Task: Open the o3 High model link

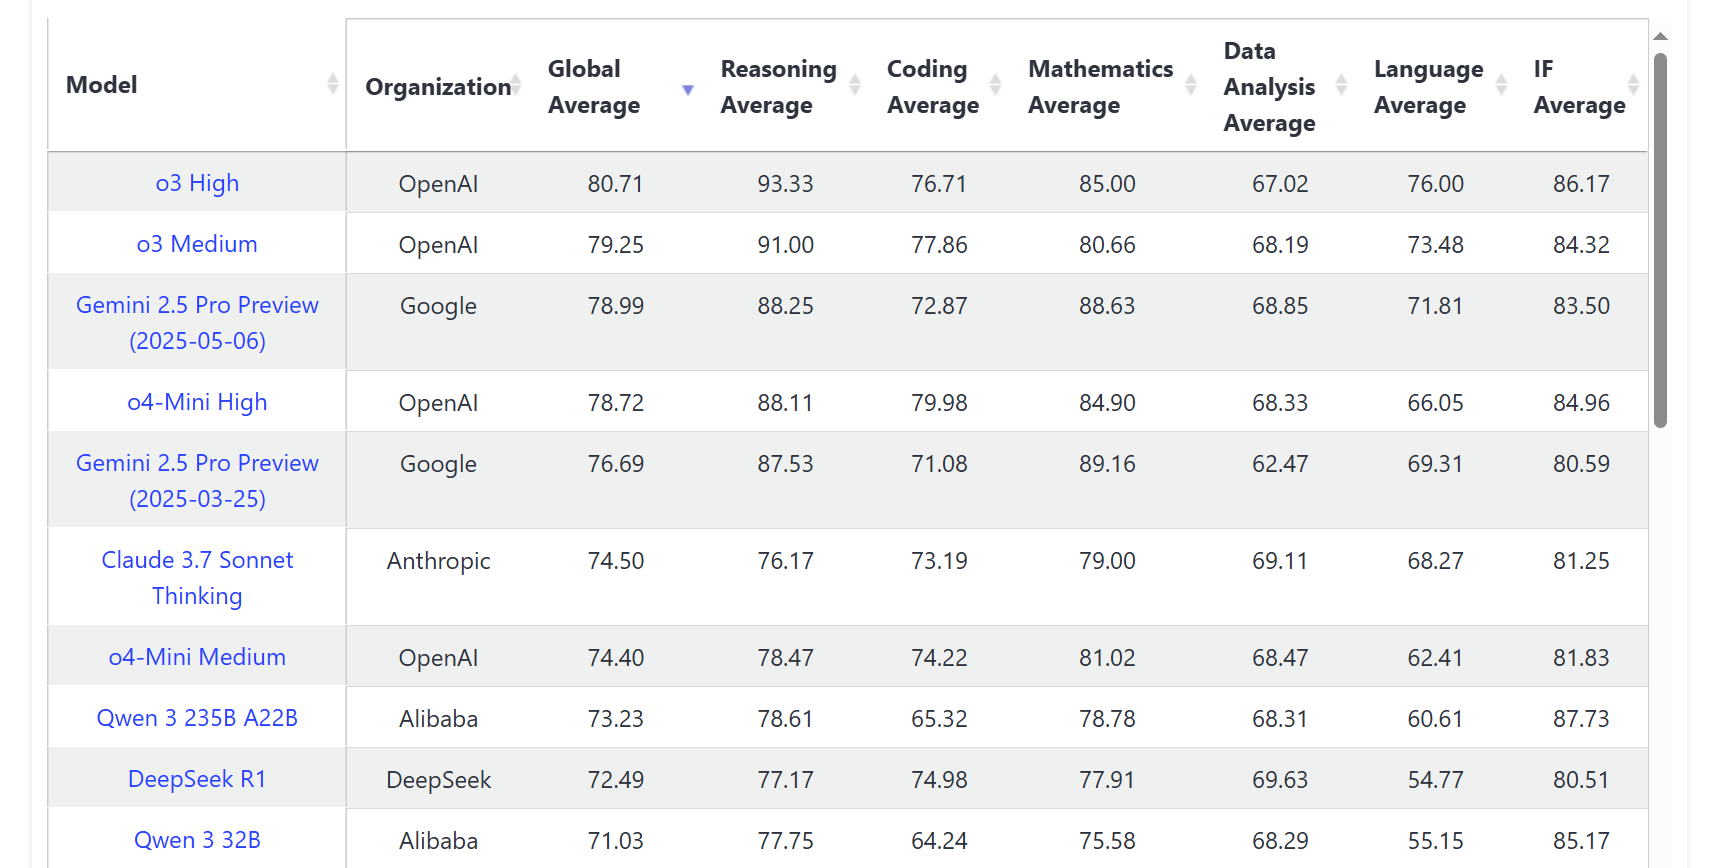Action: (197, 184)
